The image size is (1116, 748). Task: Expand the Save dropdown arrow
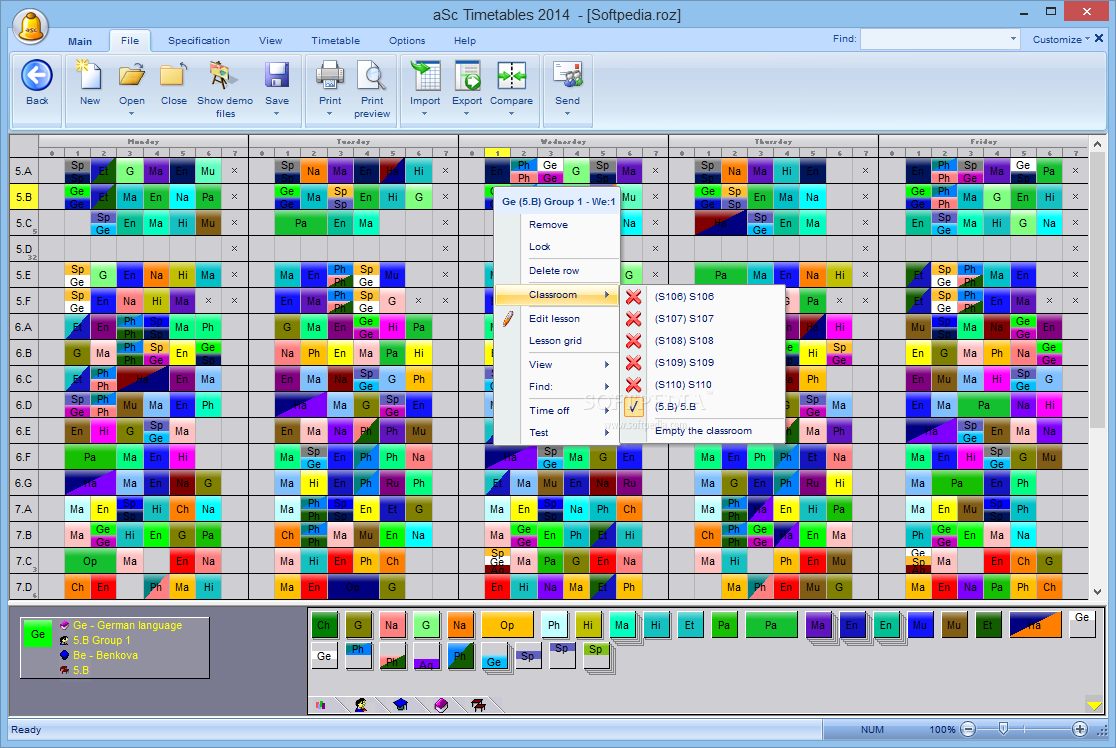[x=277, y=114]
